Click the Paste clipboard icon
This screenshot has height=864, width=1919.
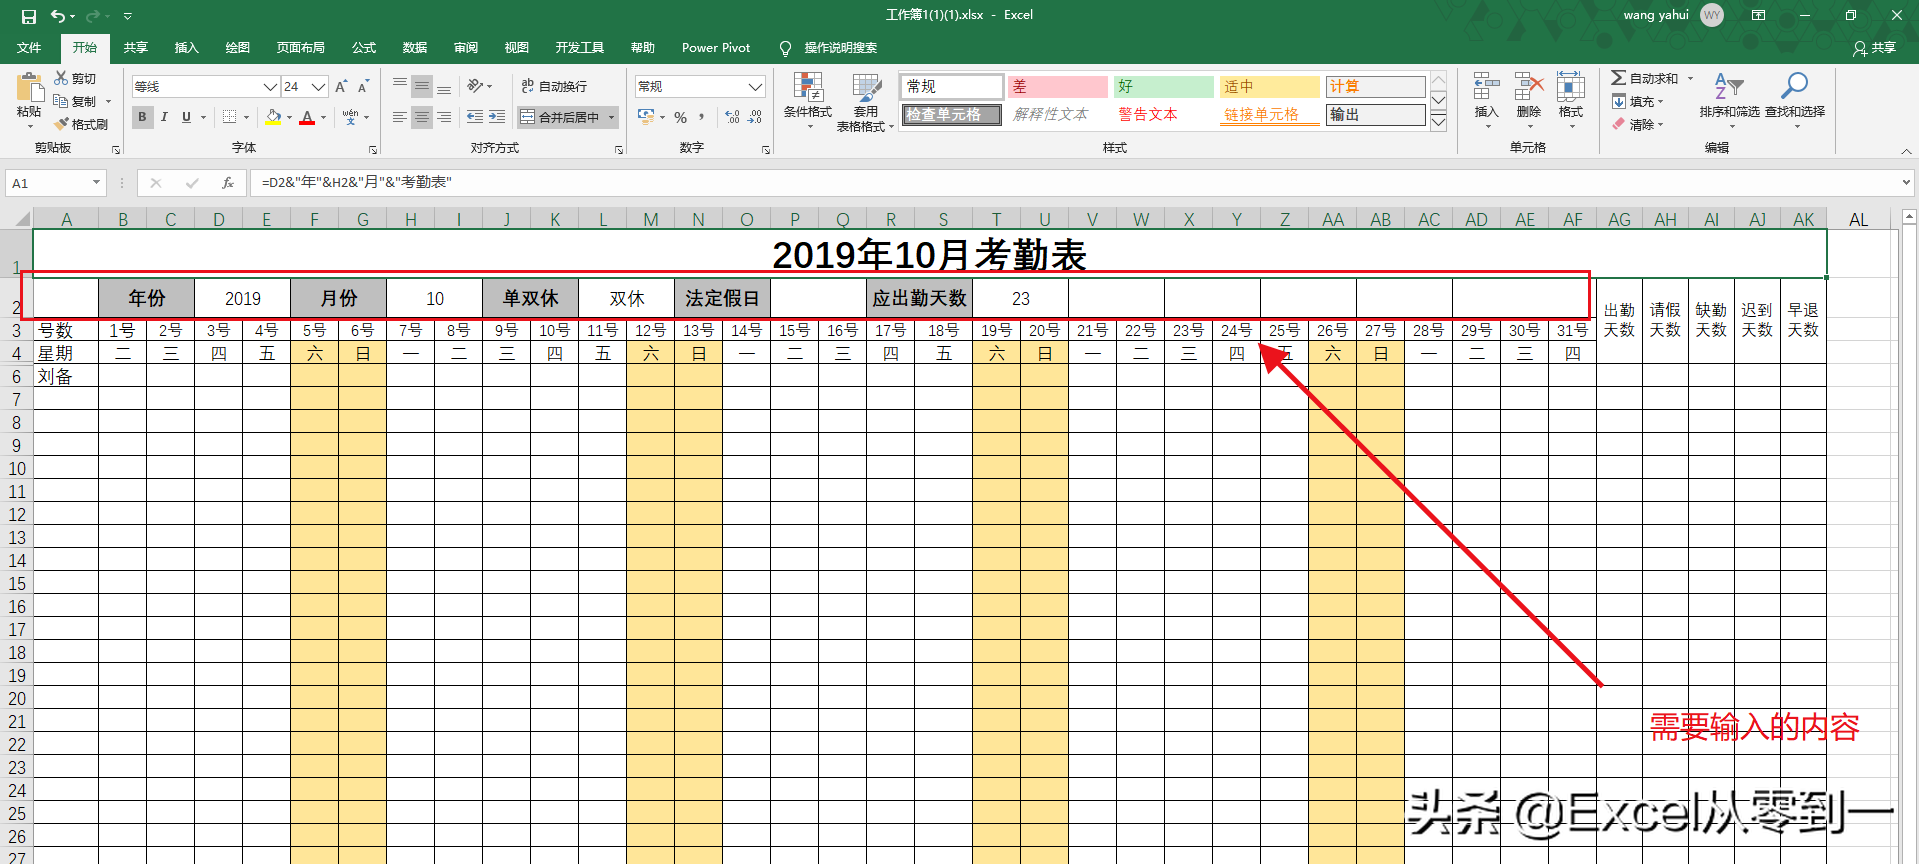[29, 88]
